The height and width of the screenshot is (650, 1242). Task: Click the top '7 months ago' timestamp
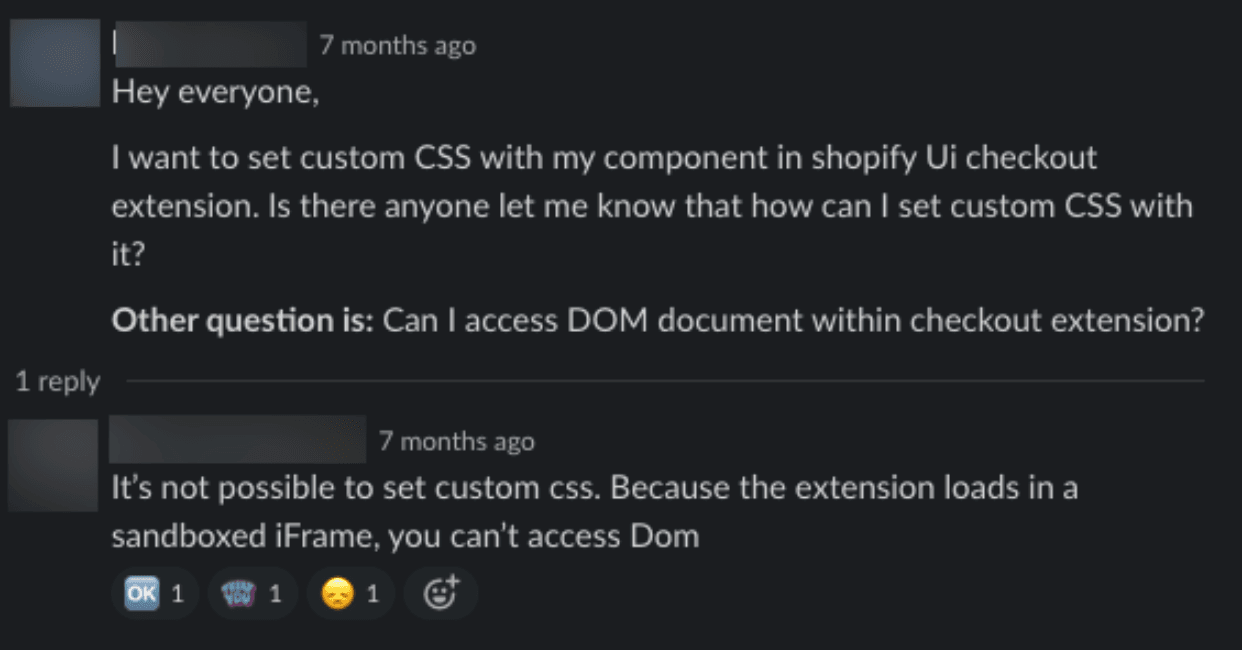[397, 44]
